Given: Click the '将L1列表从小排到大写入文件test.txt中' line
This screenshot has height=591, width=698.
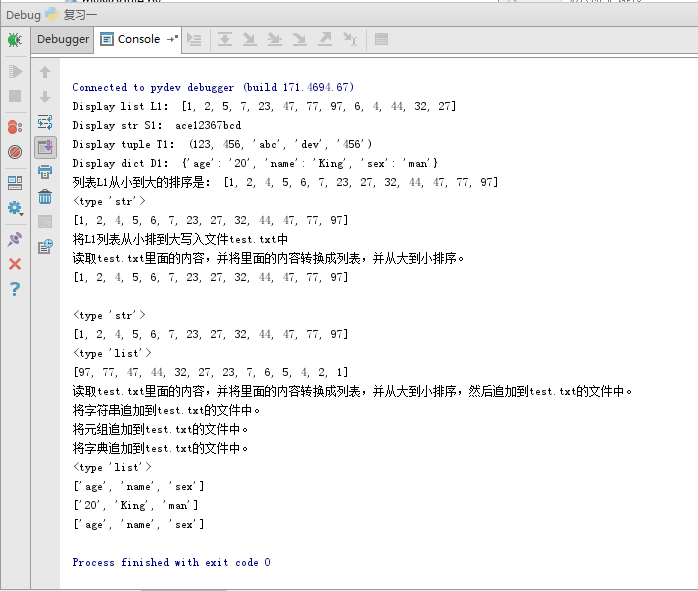Looking at the screenshot, I should pyautogui.click(x=180, y=239).
